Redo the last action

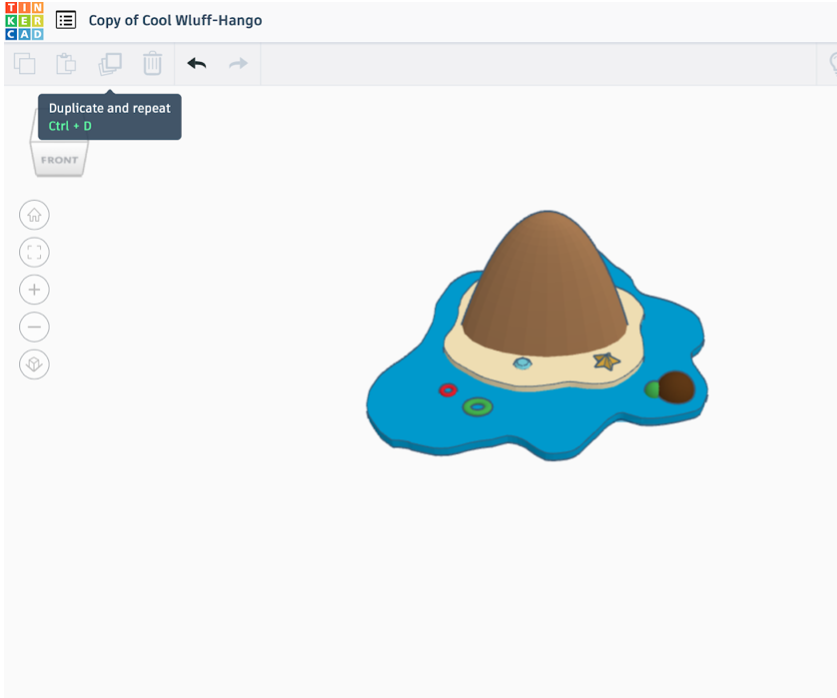(237, 63)
